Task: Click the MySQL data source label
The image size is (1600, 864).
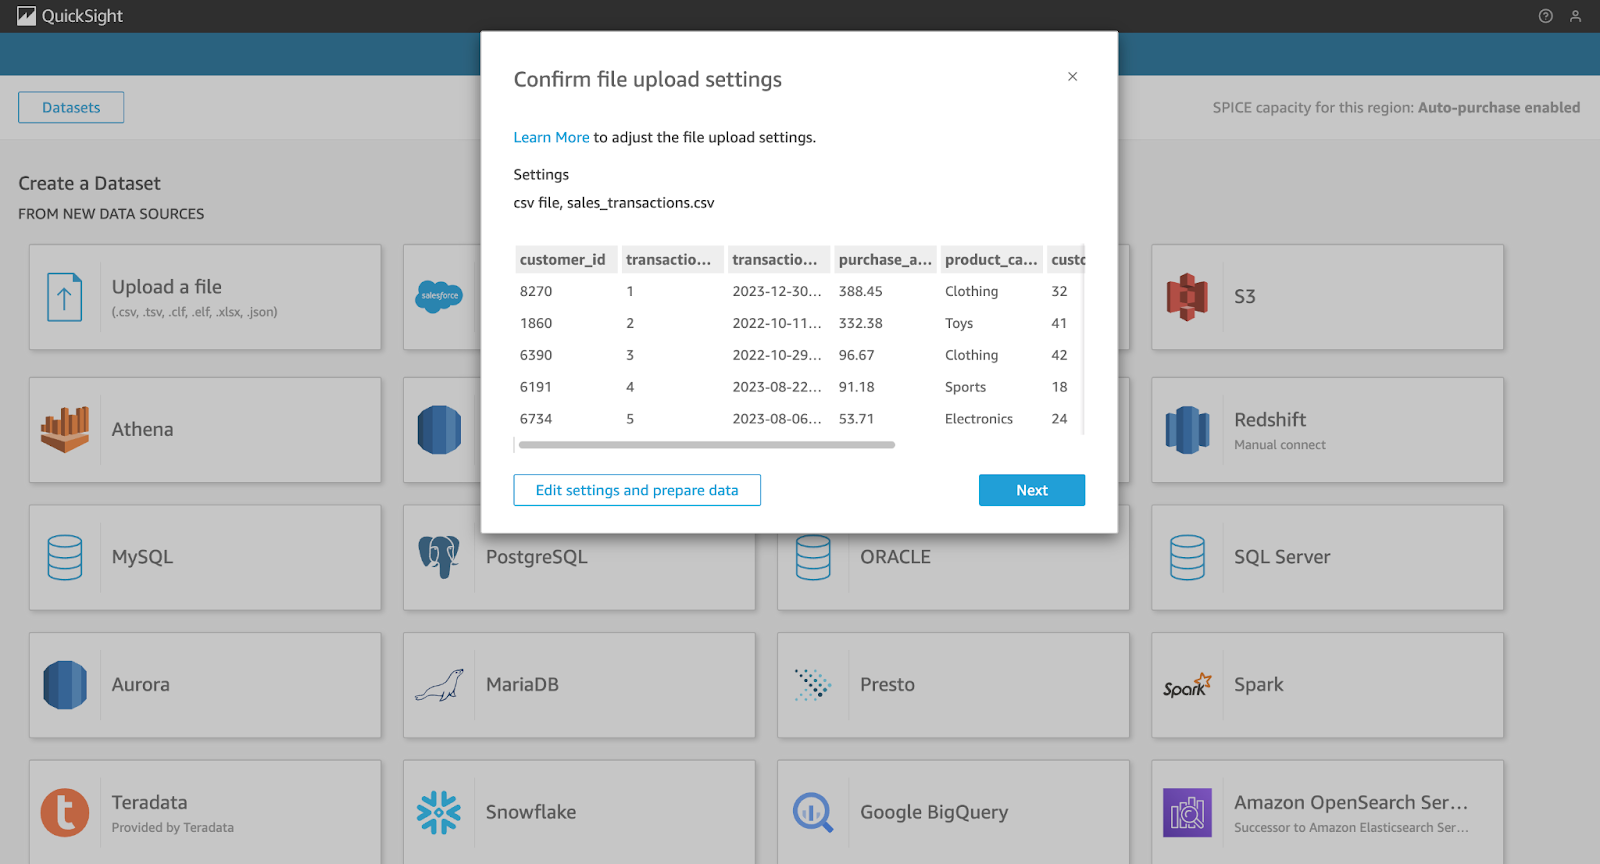Action: tap(142, 558)
